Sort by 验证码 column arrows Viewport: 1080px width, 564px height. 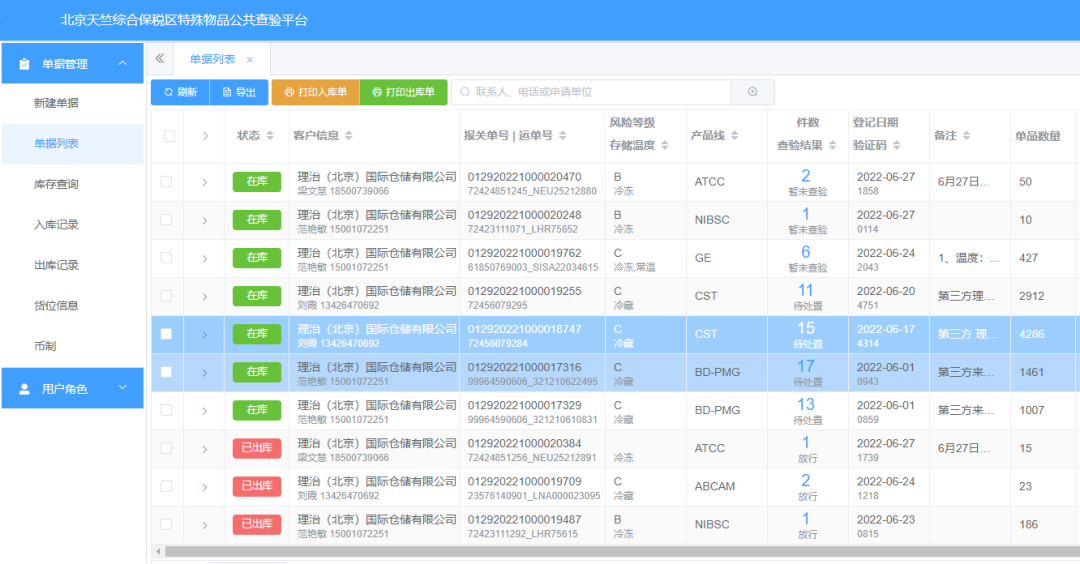897,145
